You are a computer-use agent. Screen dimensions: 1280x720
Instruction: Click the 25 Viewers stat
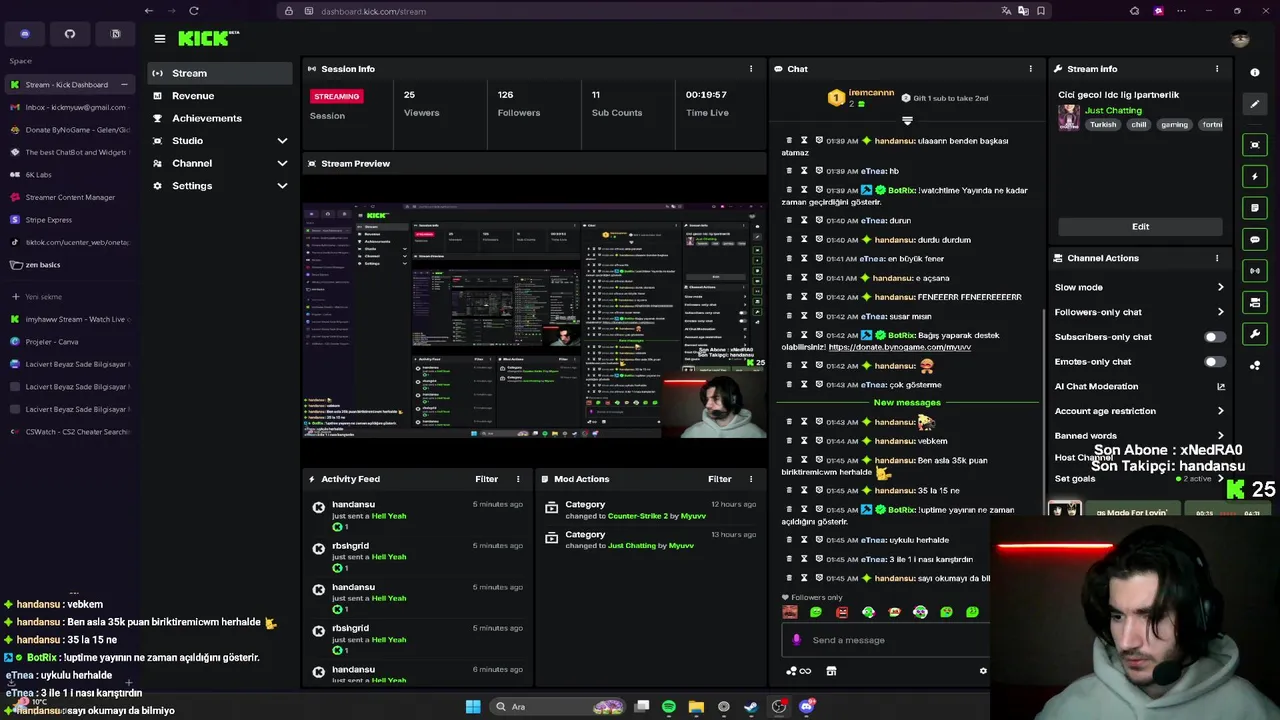pyautogui.click(x=421, y=103)
